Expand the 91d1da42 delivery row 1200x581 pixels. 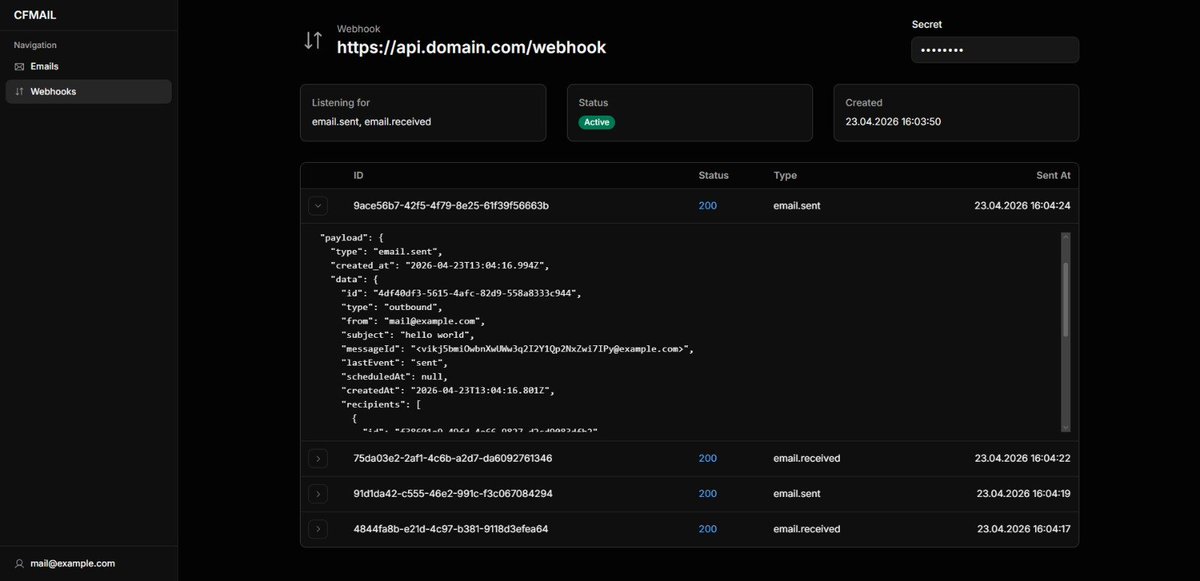coord(317,493)
